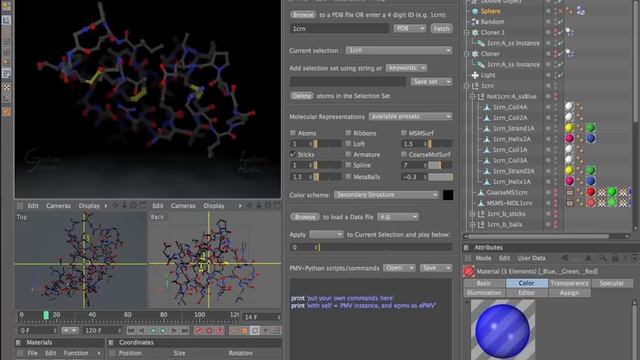
Task: Click the Atoms scale slider
Action: (x=327, y=144)
